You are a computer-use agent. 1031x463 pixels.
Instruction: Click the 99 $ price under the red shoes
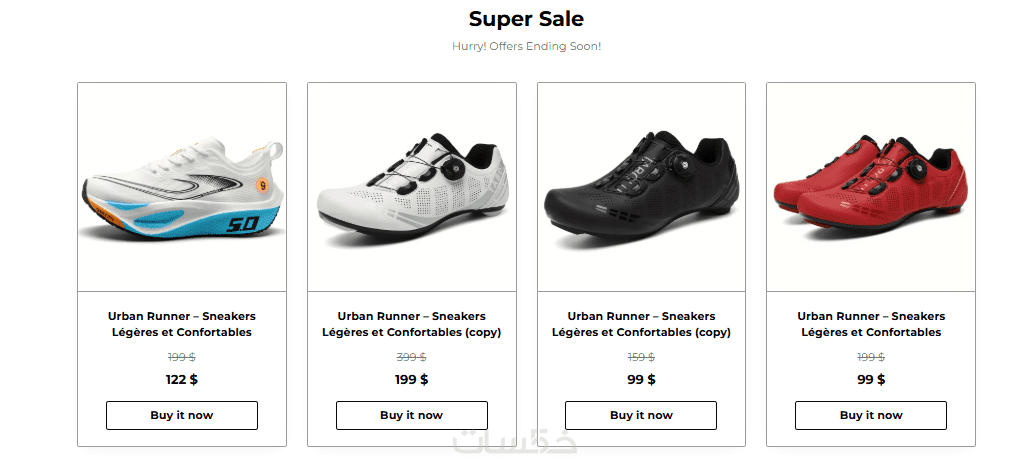point(870,379)
